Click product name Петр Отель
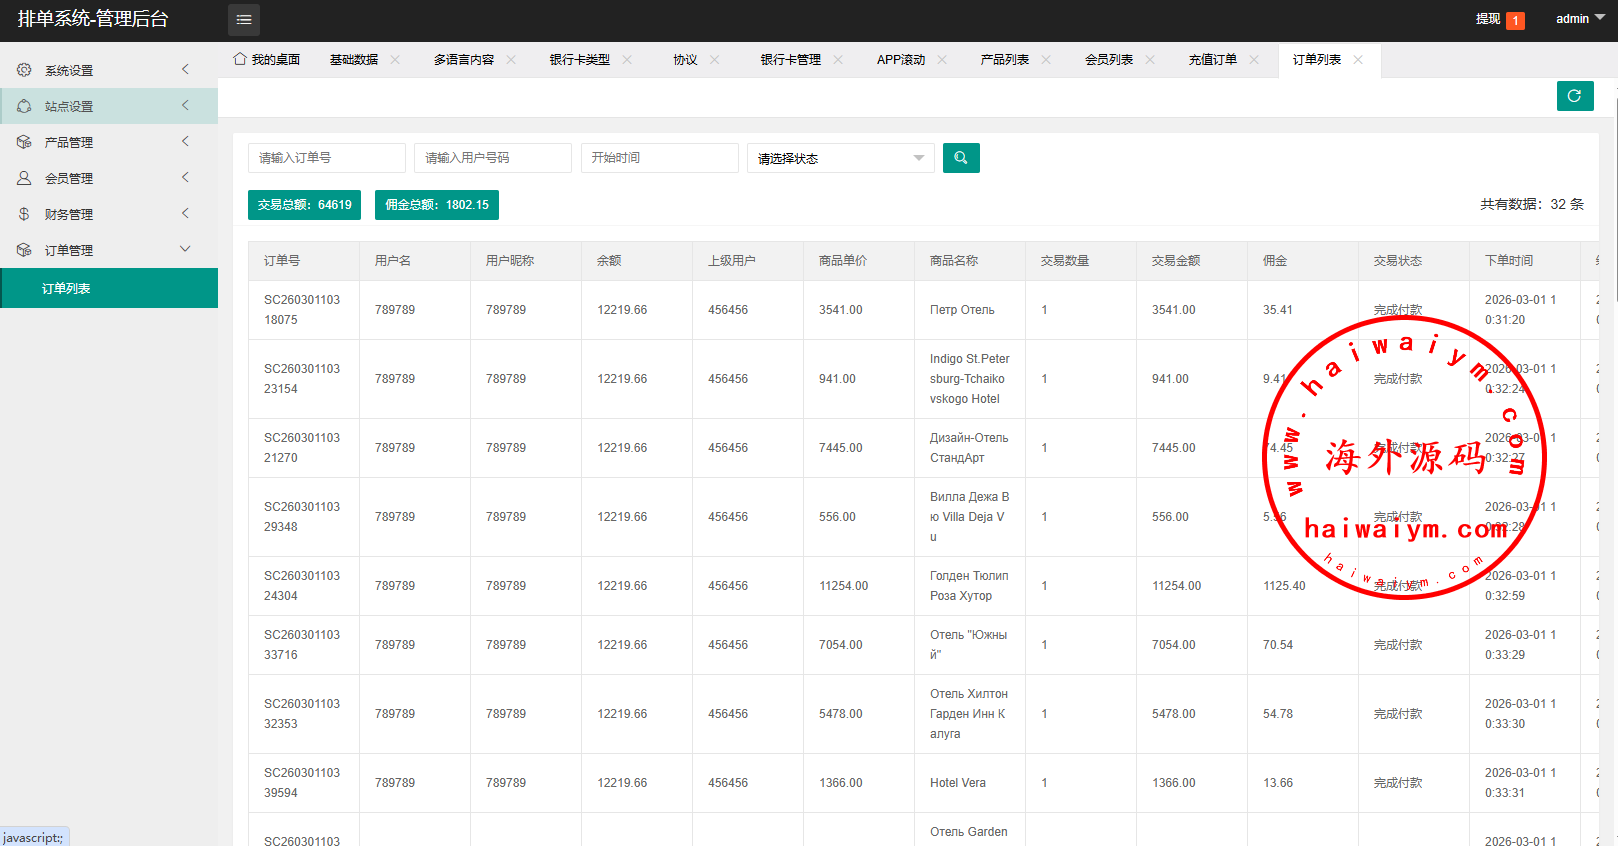The width and height of the screenshot is (1618, 846). pyautogui.click(x=962, y=310)
